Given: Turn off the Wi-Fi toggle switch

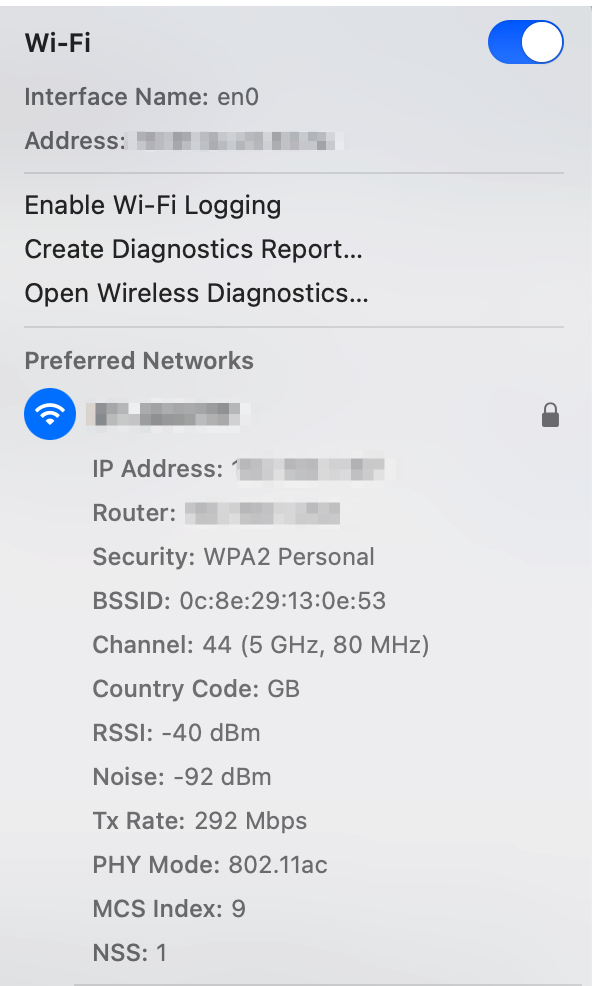Looking at the screenshot, I should tap(525, 42).
